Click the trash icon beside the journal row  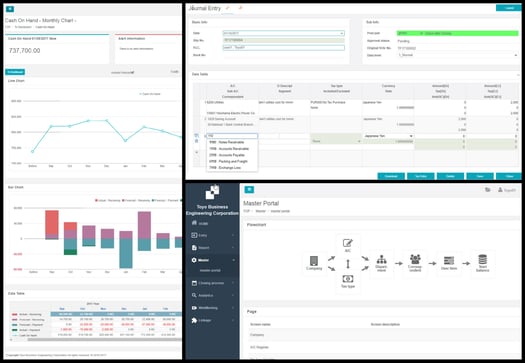pyautogui.click(x=197, y=141)
